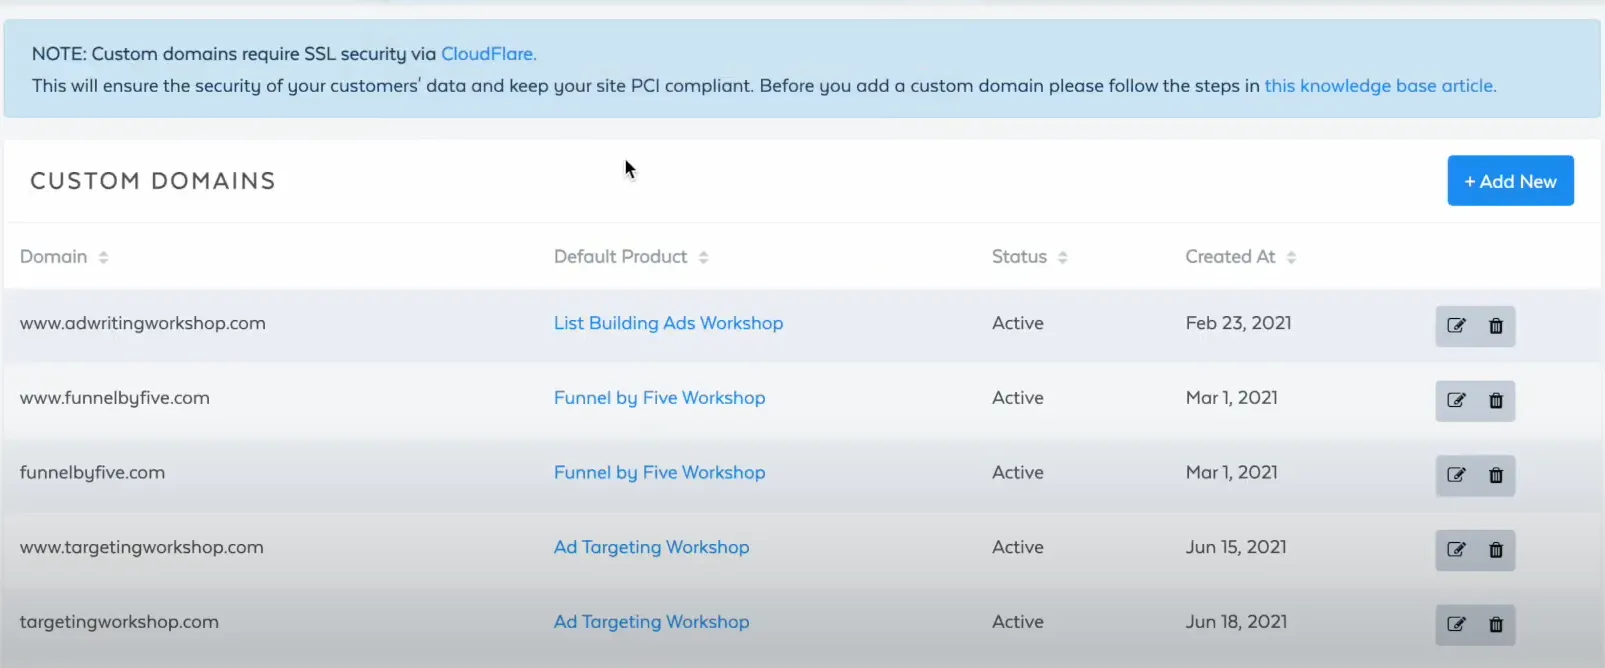Delete the www.adwritingworkshop.com domain
The width and height of the screenshot is (1605, 668).
coord(1496,326)
